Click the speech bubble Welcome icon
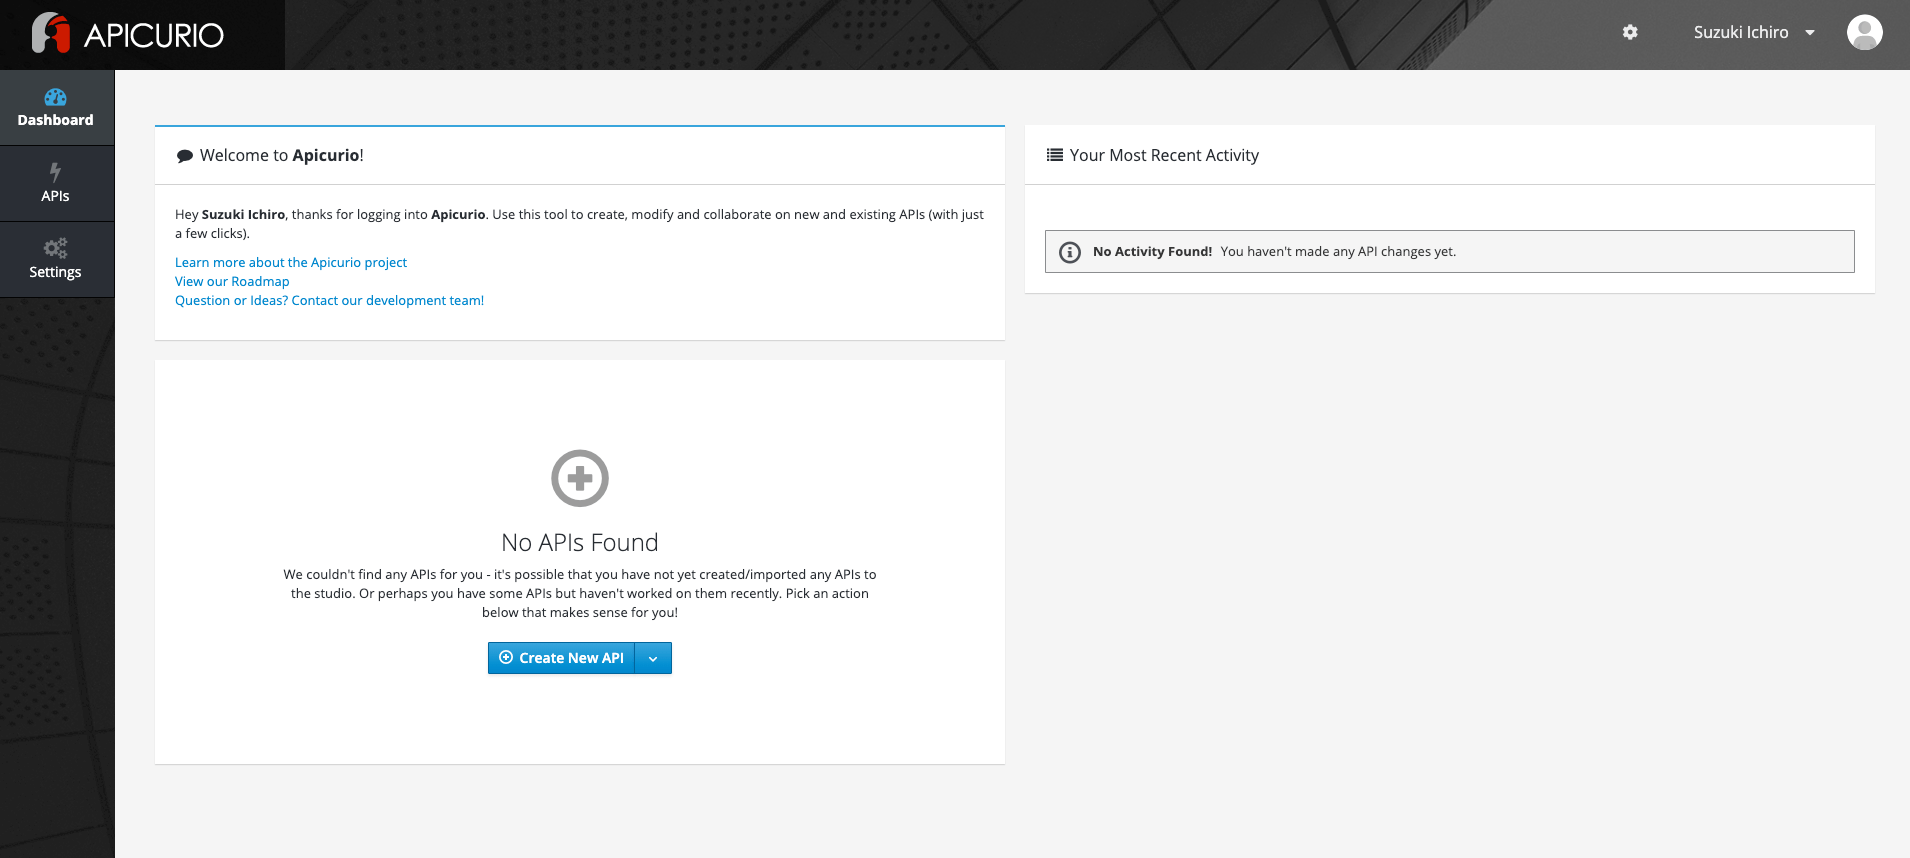1910x858 pixels. (x=185, y=156)
